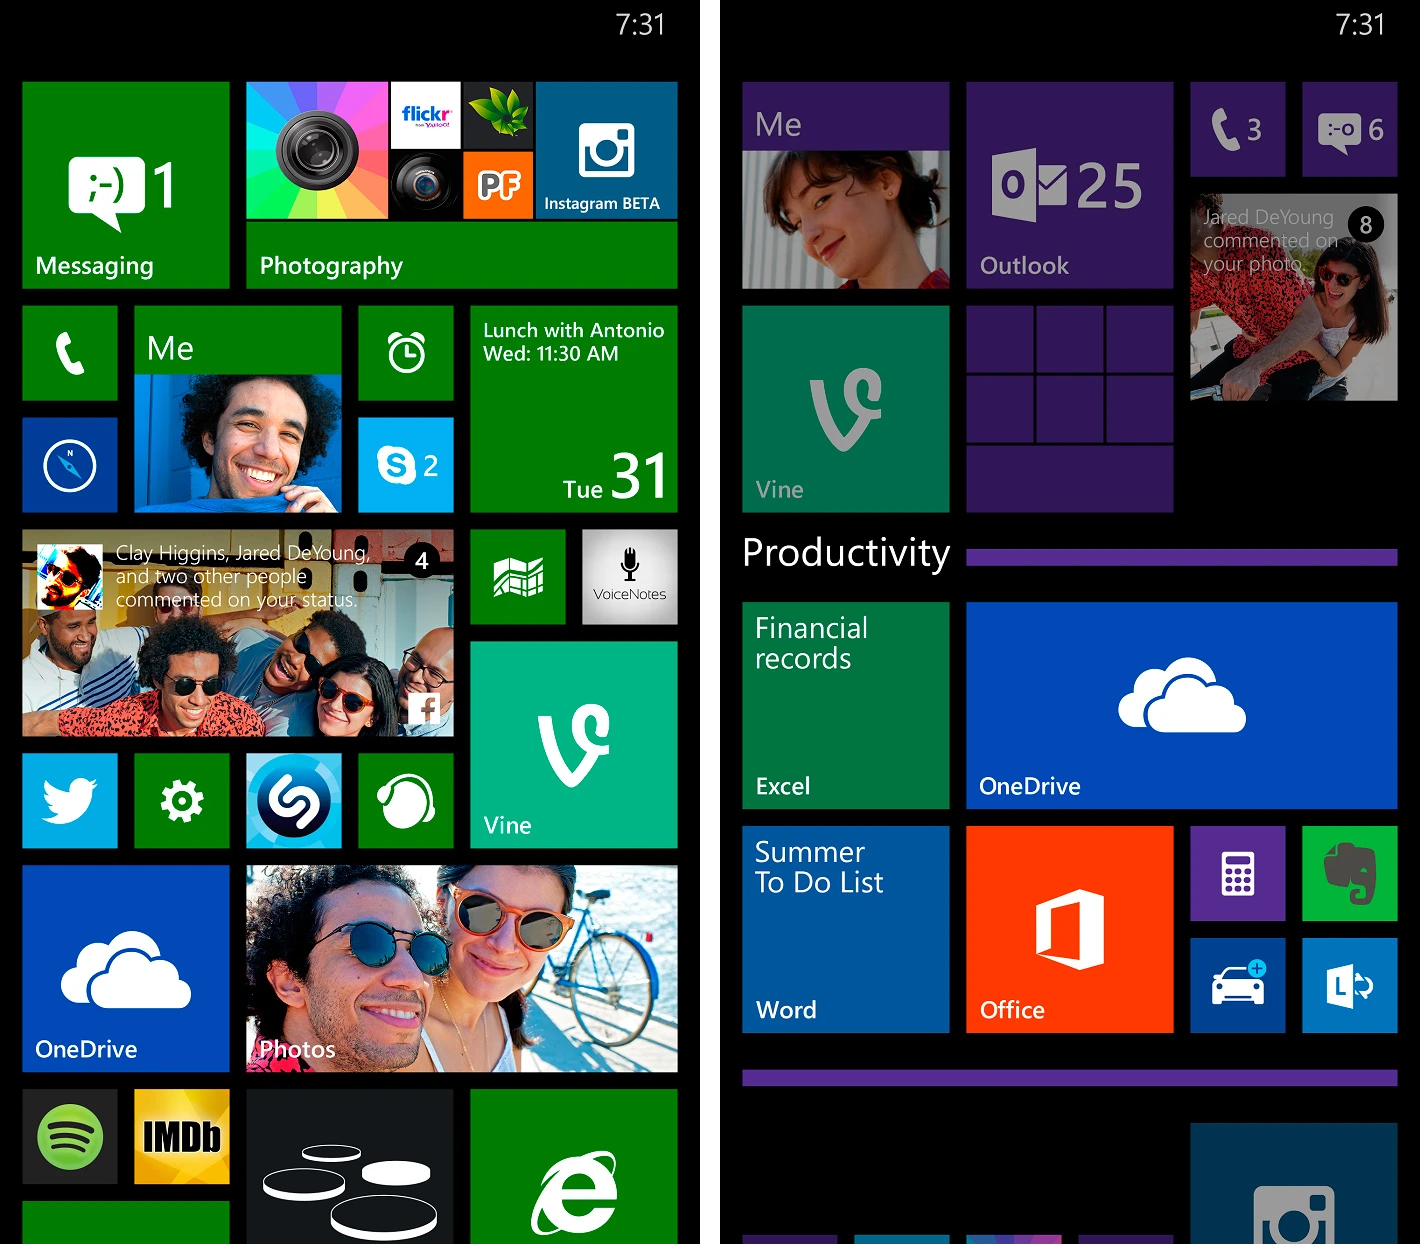Screen dimensions: 1420x1244
Task: Launch Skype showing two notifications
Action: click(405, 465)
